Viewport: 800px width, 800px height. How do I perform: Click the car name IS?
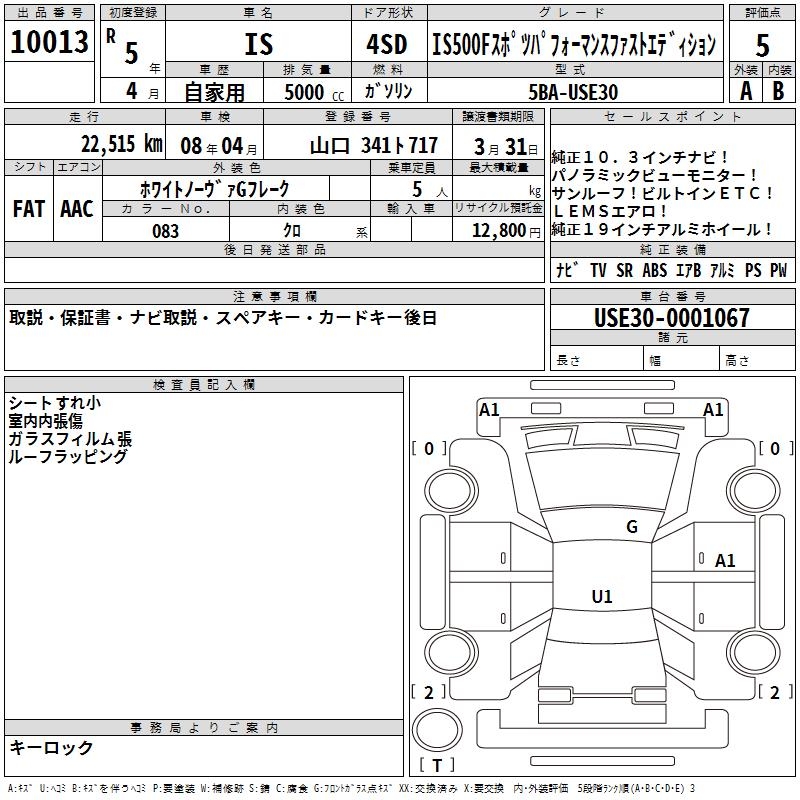coord(259,44)
